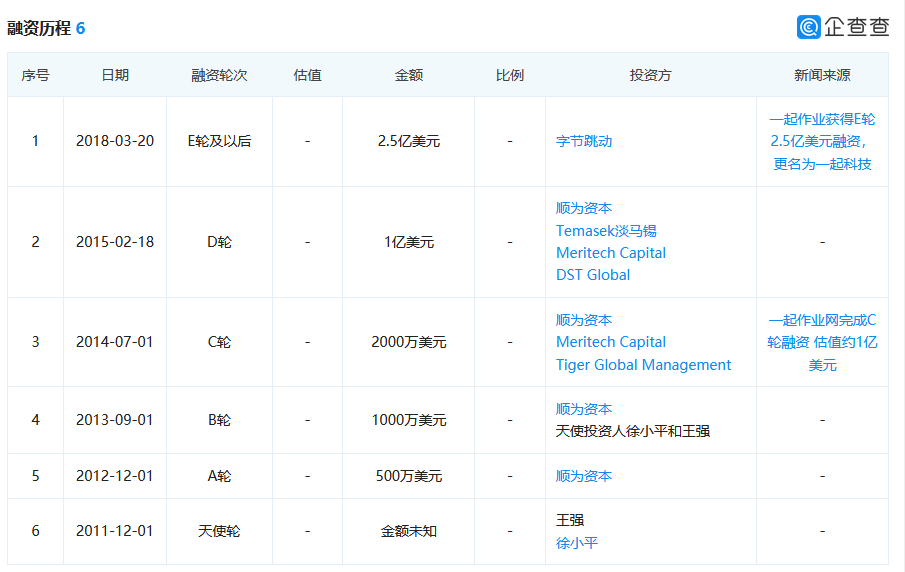Click Temasek淡马锡 investor link
Image resolution: width=905 pixels, height=572 pixels.
click(x=606, y=231)
